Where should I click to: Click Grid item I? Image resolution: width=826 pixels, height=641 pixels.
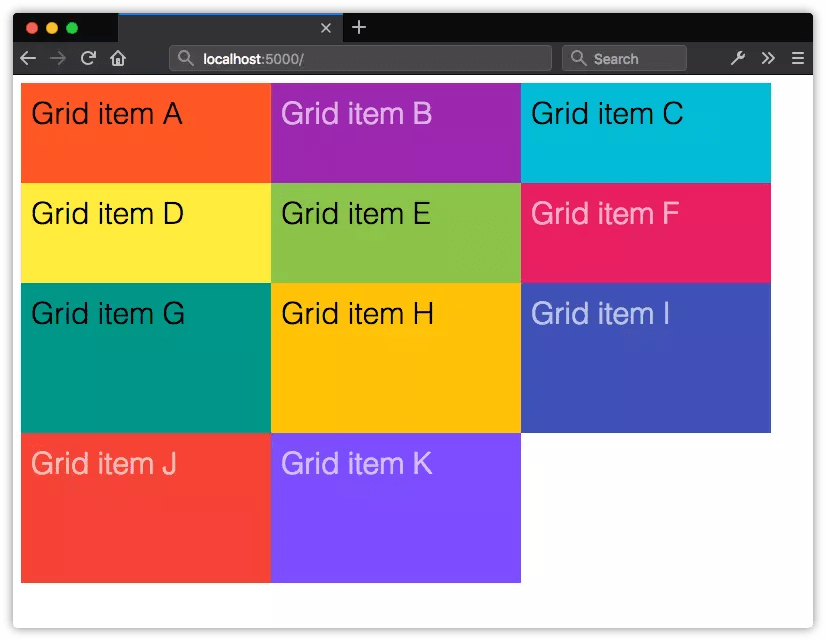tap(645, 358)
